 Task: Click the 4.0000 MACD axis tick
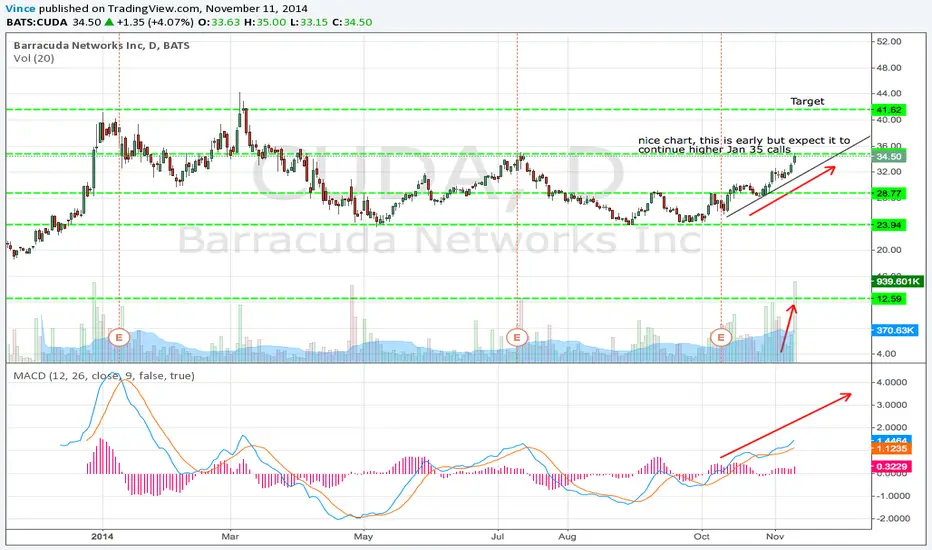click(x=892, y=382)
